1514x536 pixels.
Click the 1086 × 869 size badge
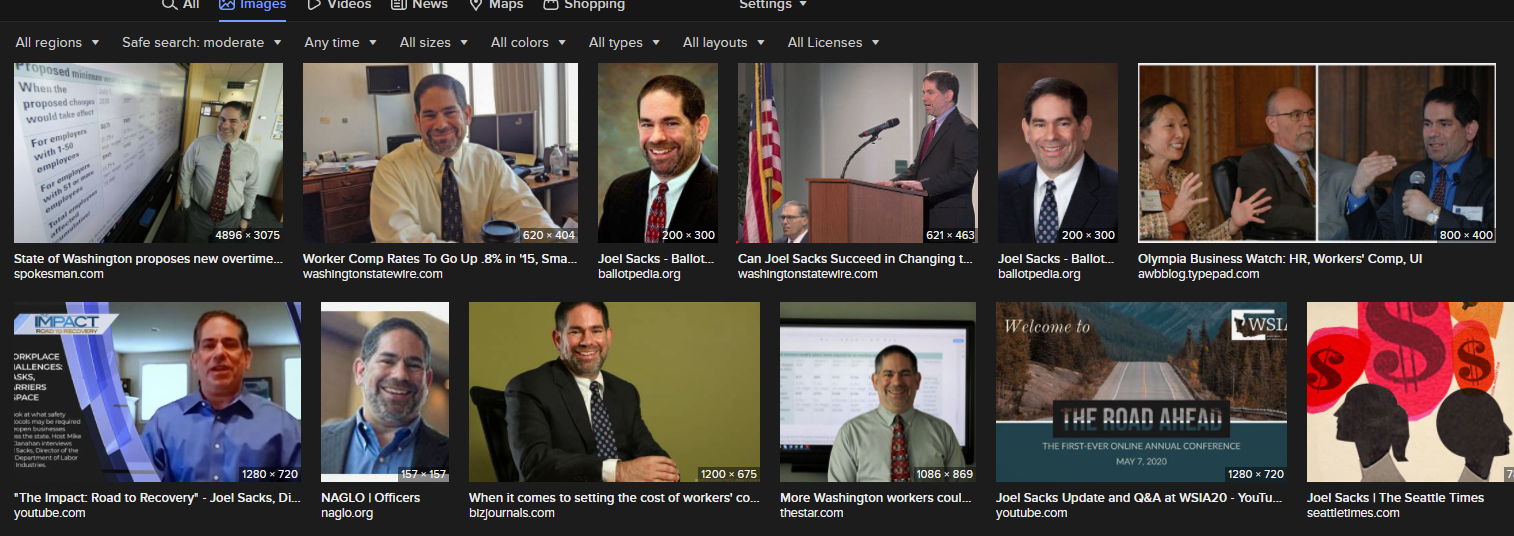[x=944, y=475]
